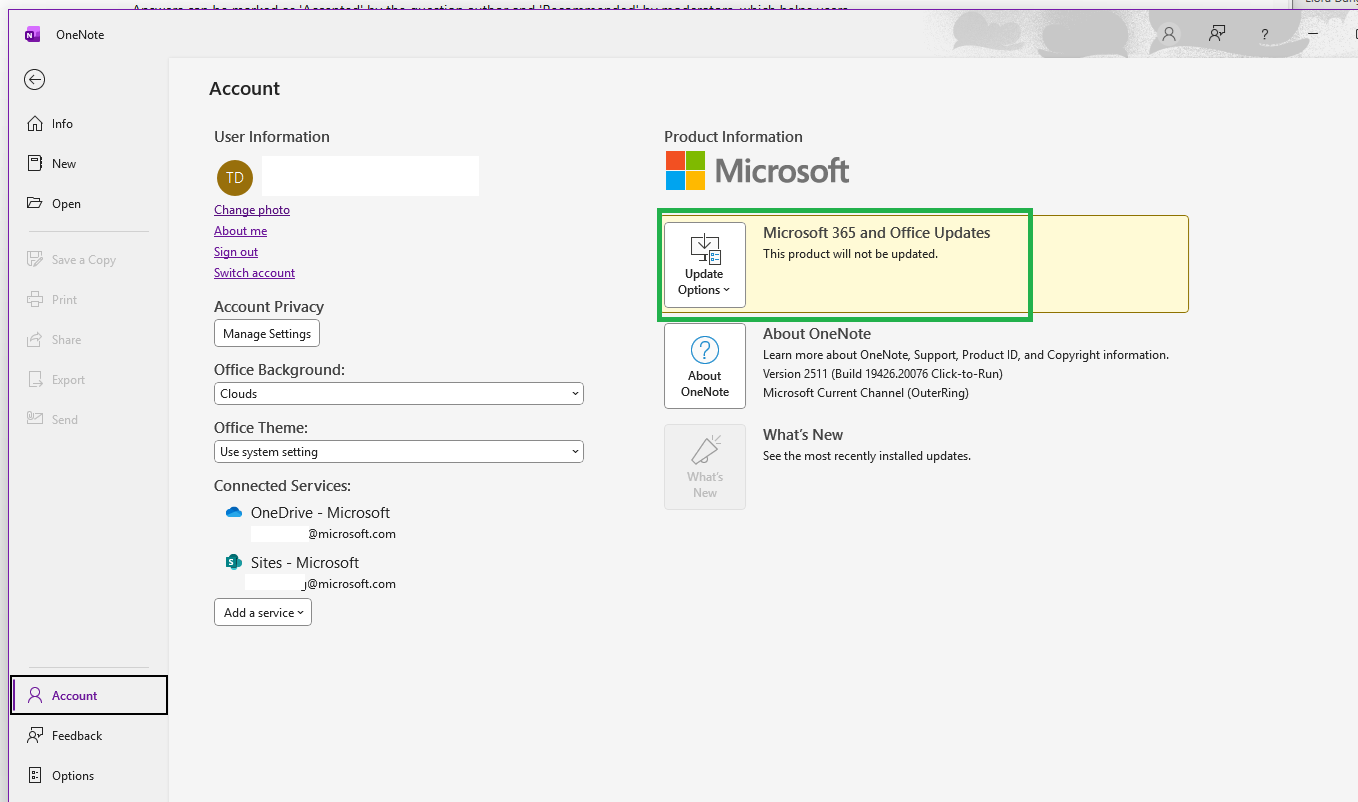Select New in the sidebar
Image resolution: width=1358 pixels, height=802 pixels.
(x=89, y=164)
